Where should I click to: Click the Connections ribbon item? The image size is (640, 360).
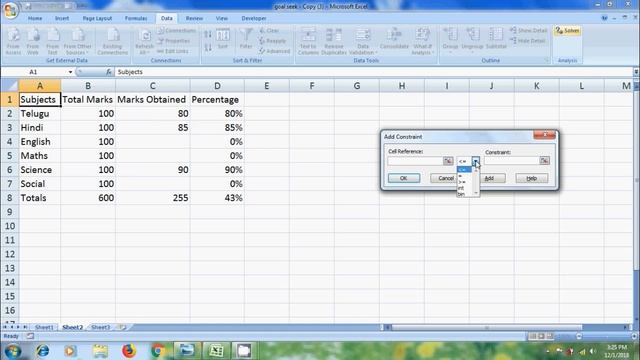[177, 31]
